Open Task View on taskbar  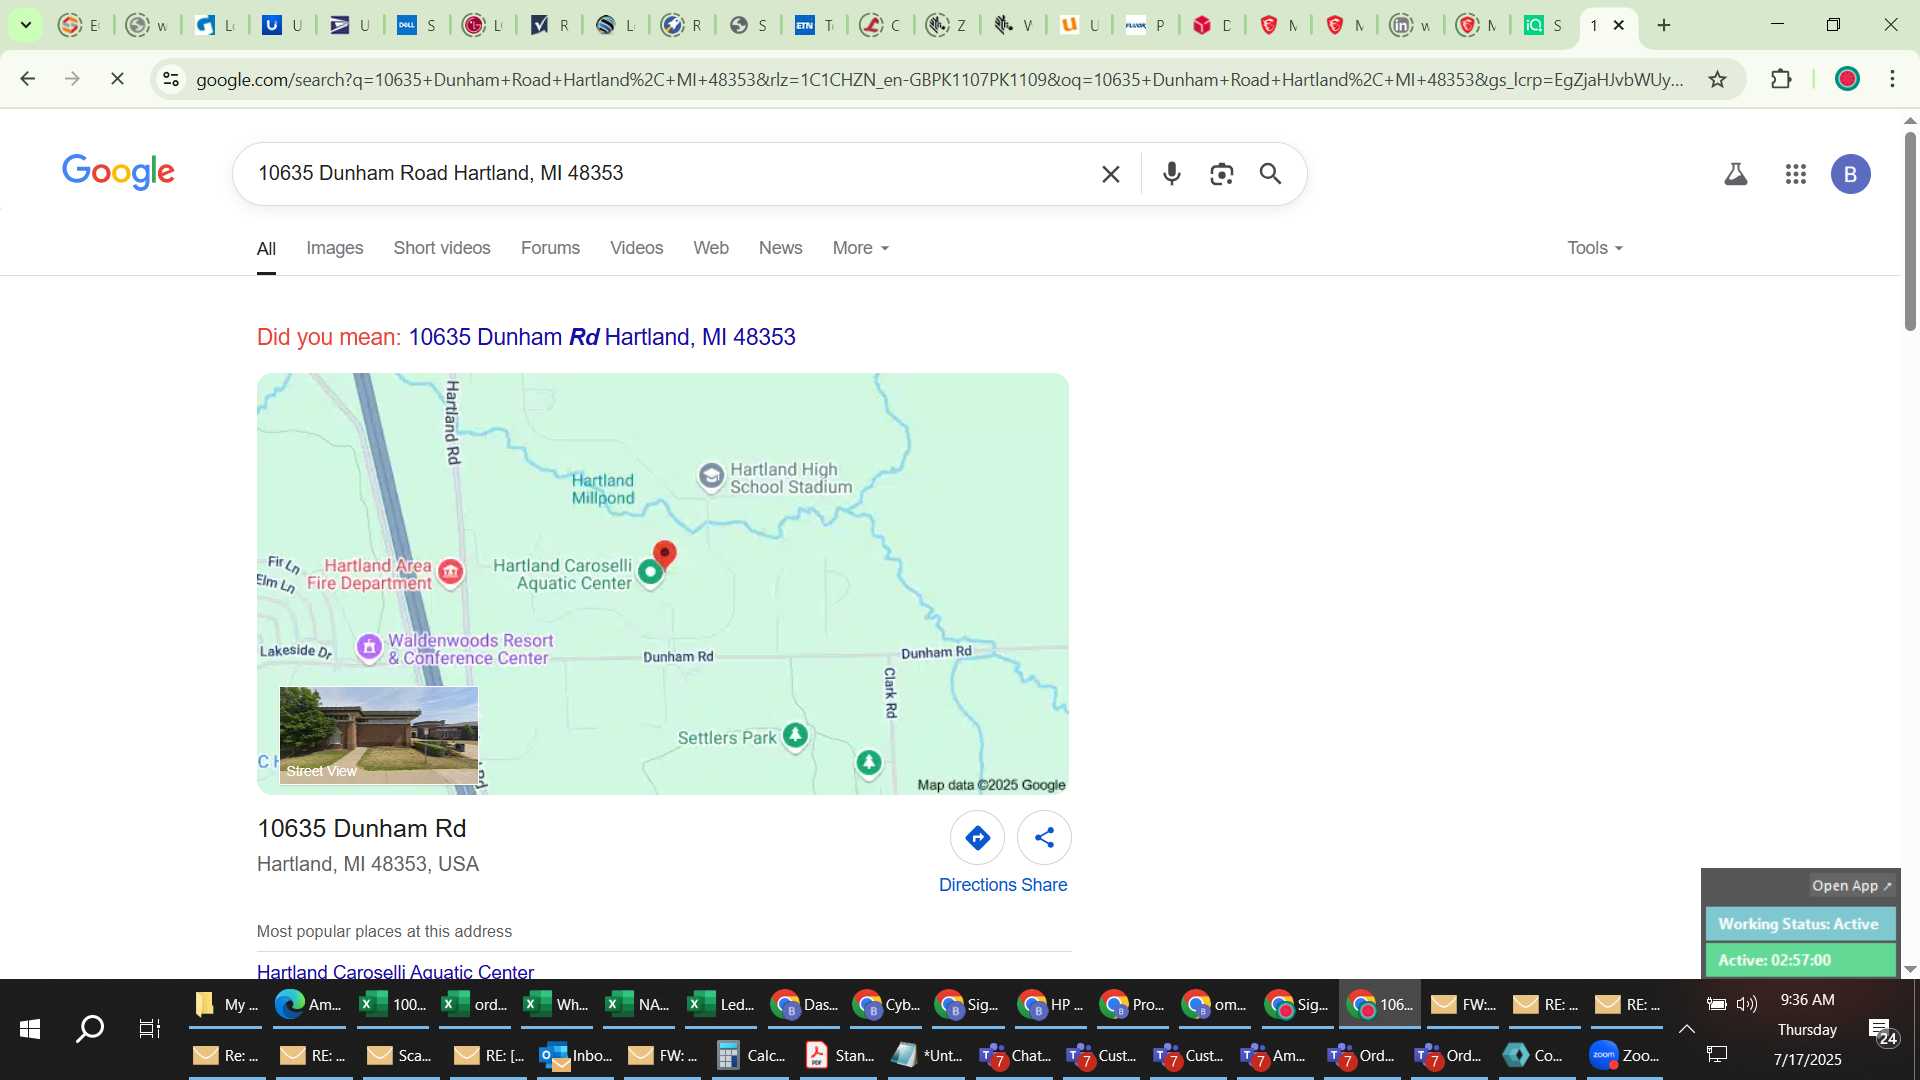click(149, 1029)
